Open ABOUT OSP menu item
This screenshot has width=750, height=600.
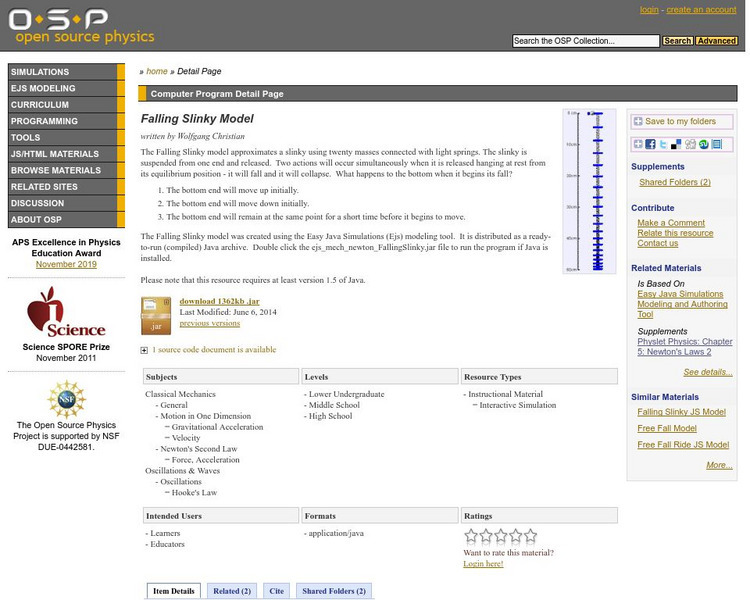tap(66, 220)
